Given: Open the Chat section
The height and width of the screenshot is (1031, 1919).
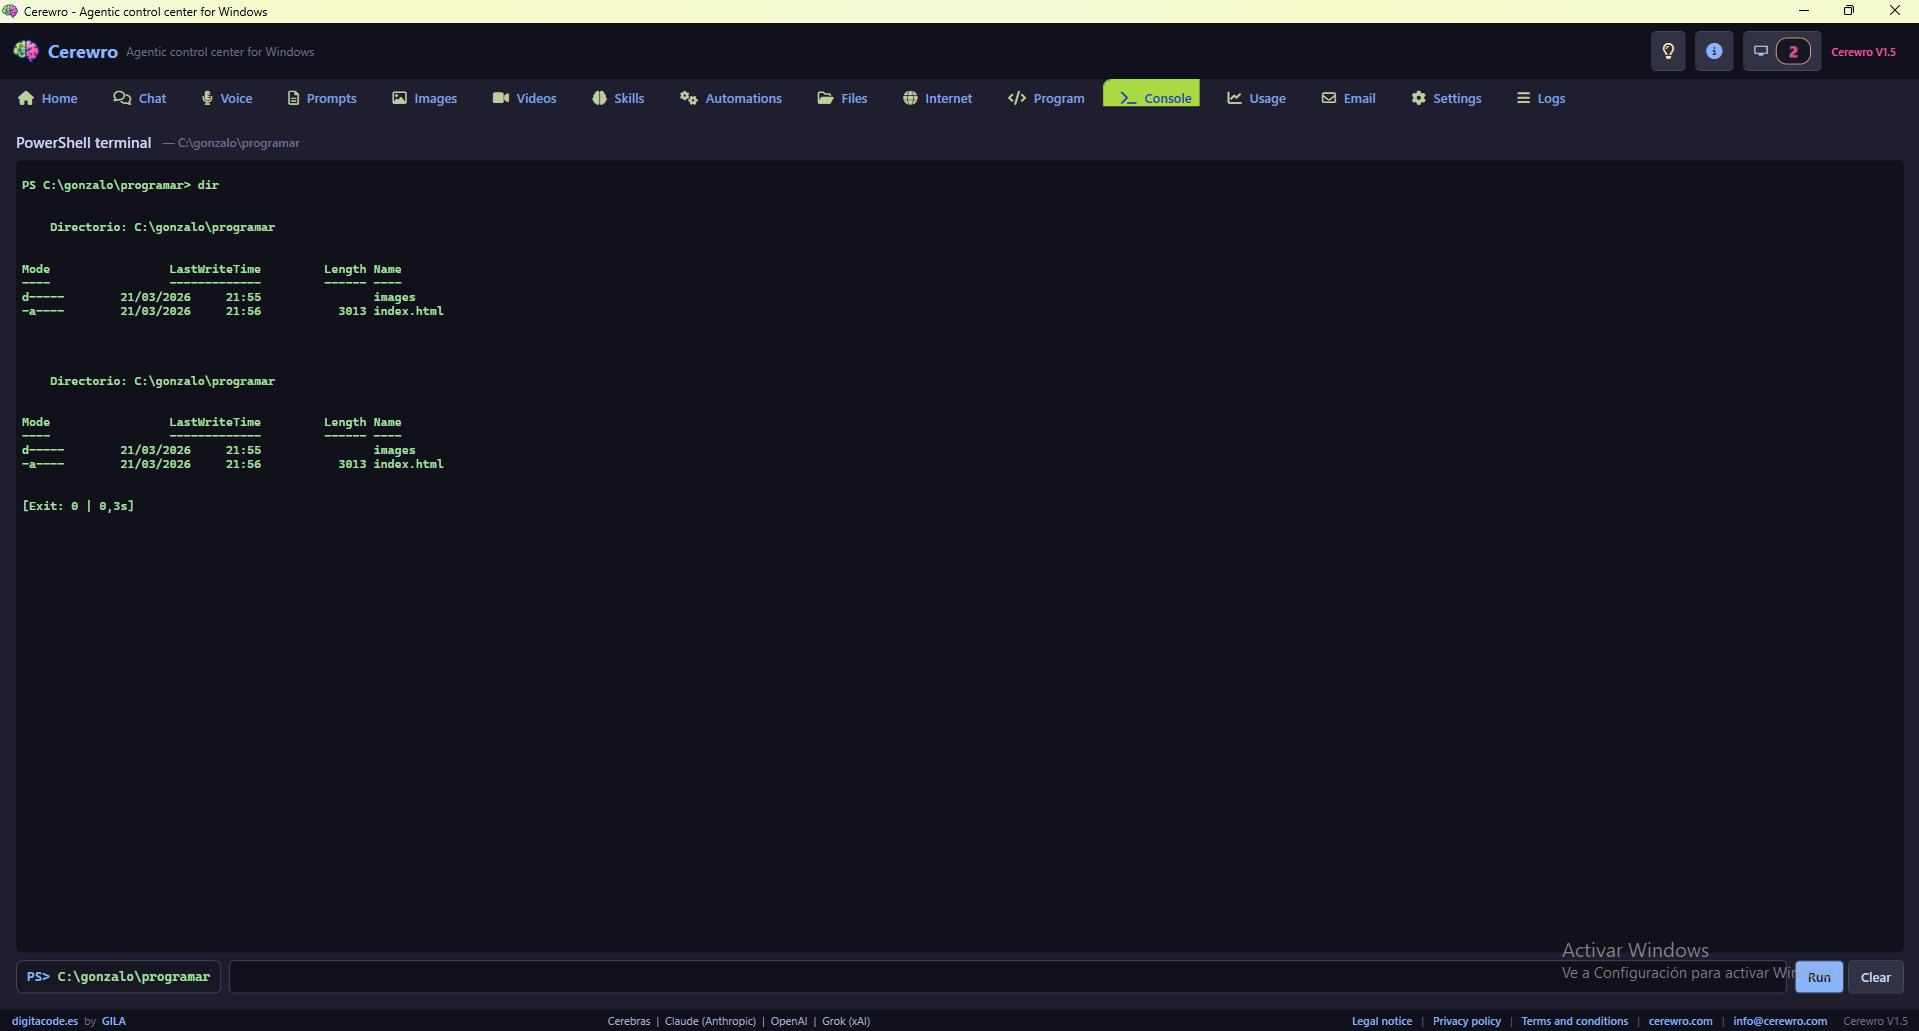Looking at the screenshot, I should coord(139,98).
